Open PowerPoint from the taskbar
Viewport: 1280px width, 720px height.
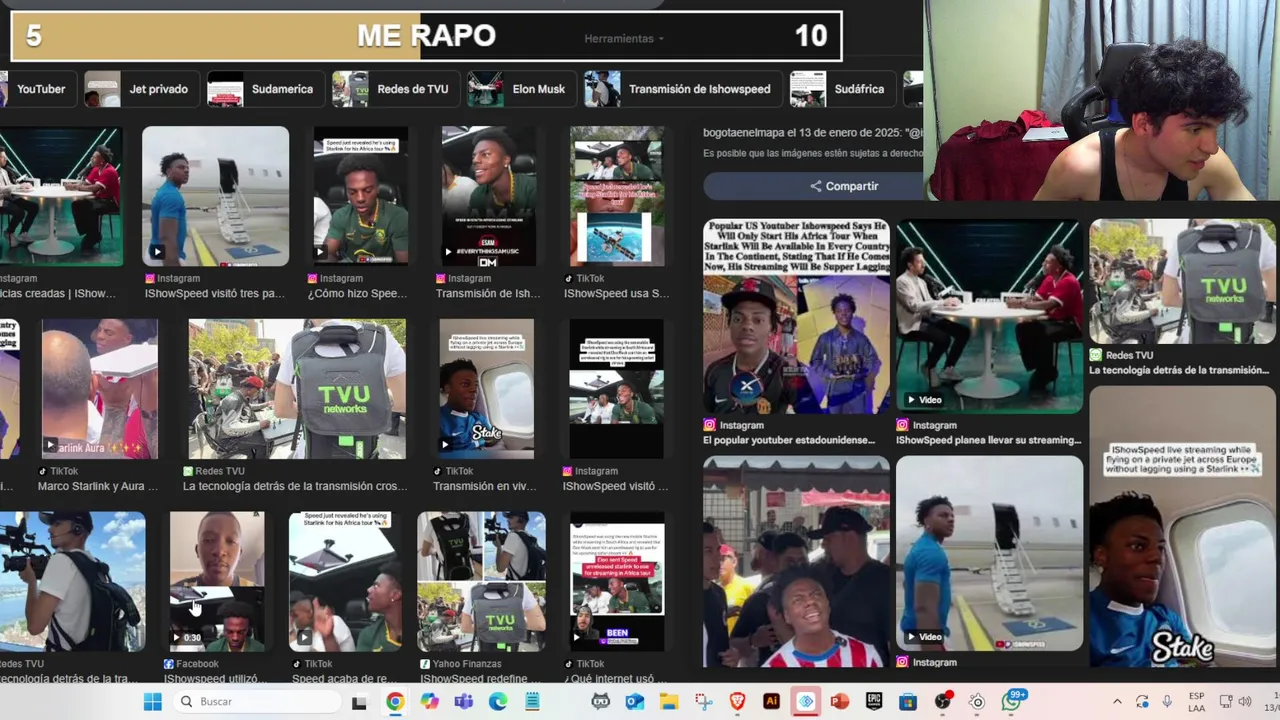(x=839, y=701)
